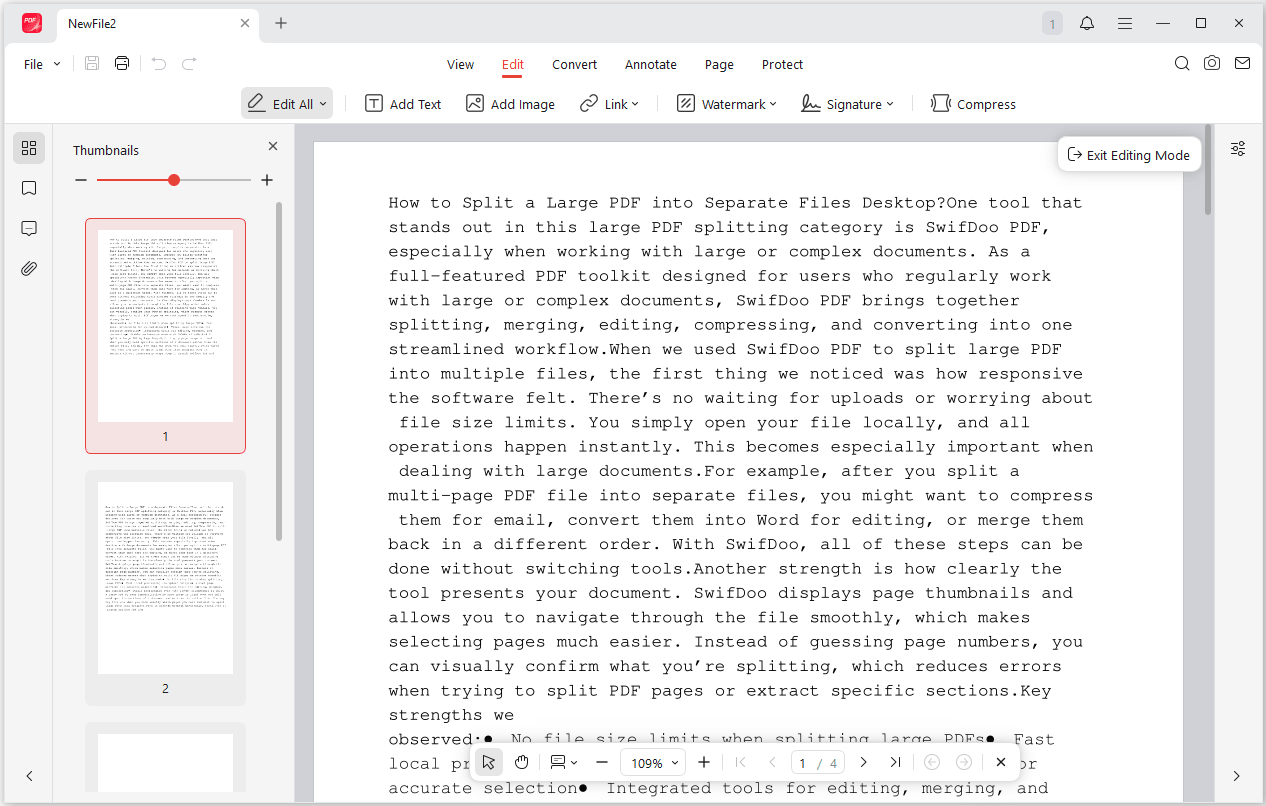Close the floating bottom toolbar
Viewport: 1266px width, 806px height.
point(1000,762)
